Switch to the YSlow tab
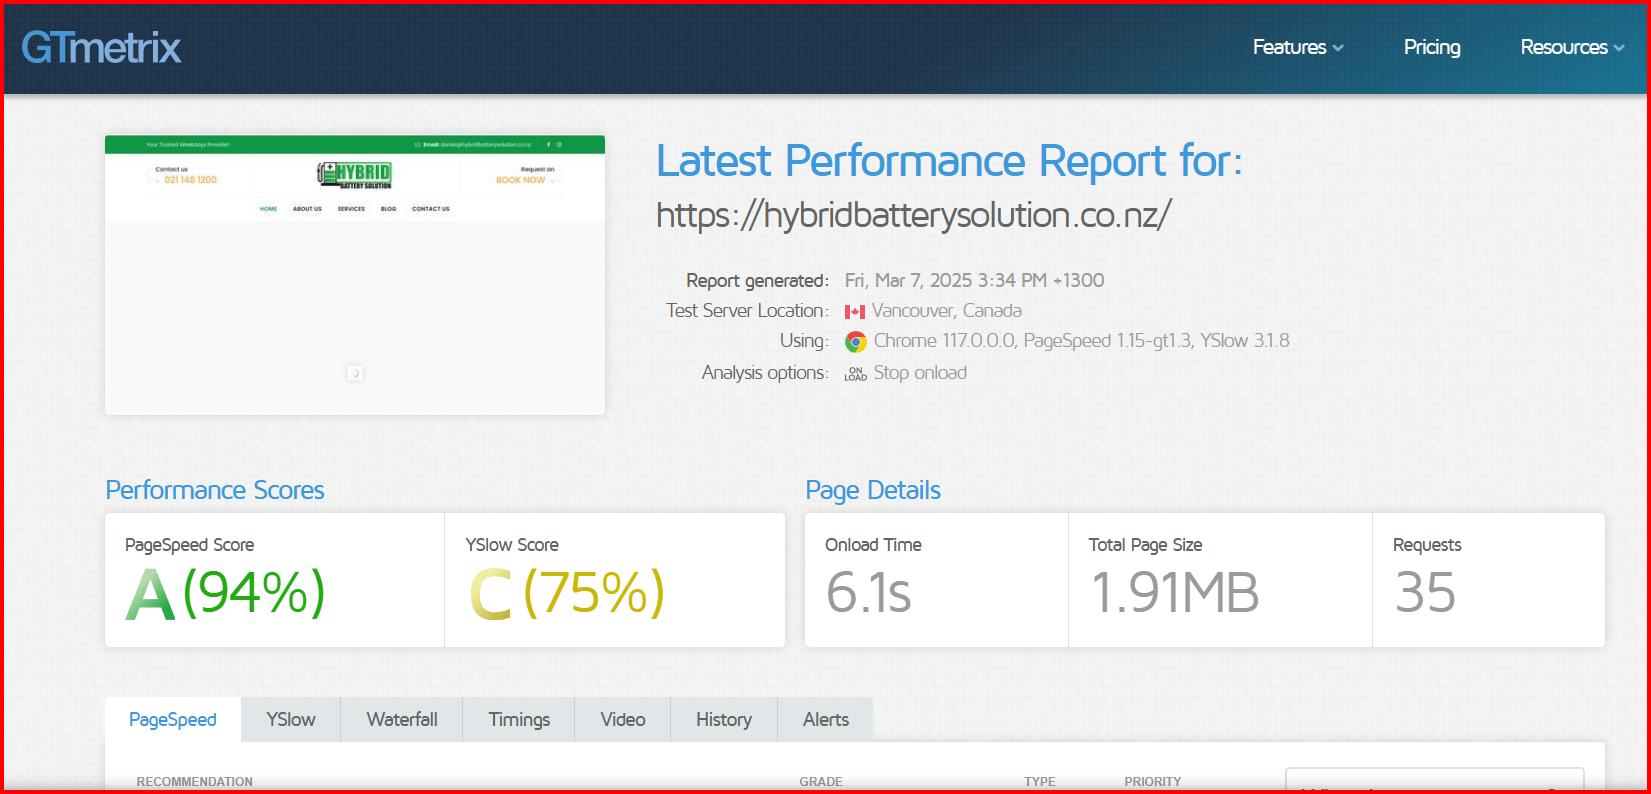 [291, 719]
